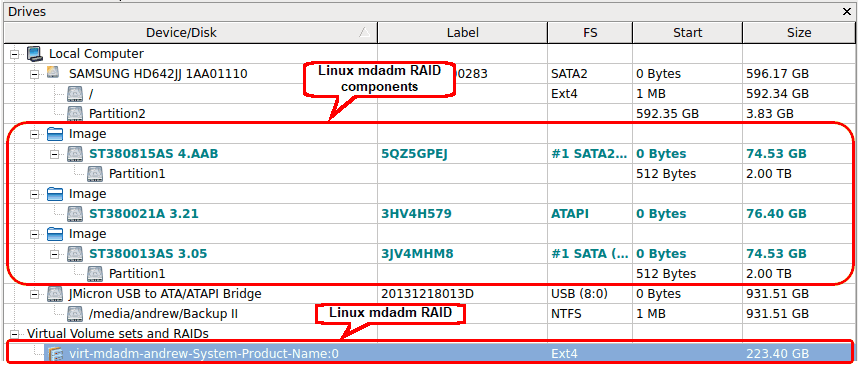Collapse the Image node containing ST380815AS
The width and height of the screenshot is (858, 382).
tap(34, 134)
